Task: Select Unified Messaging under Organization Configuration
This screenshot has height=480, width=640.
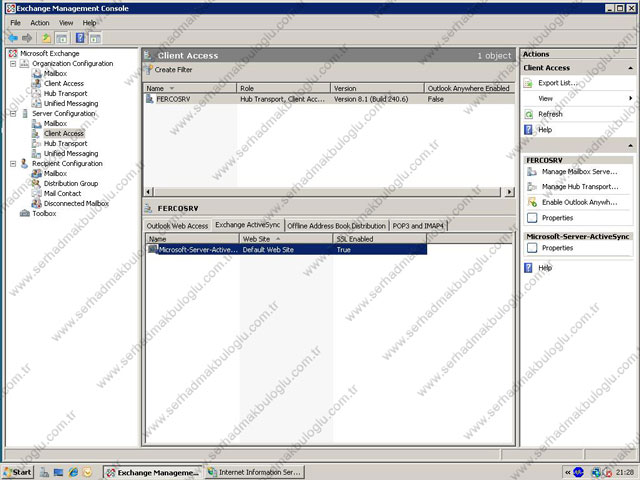Action: tap(71, 103)
